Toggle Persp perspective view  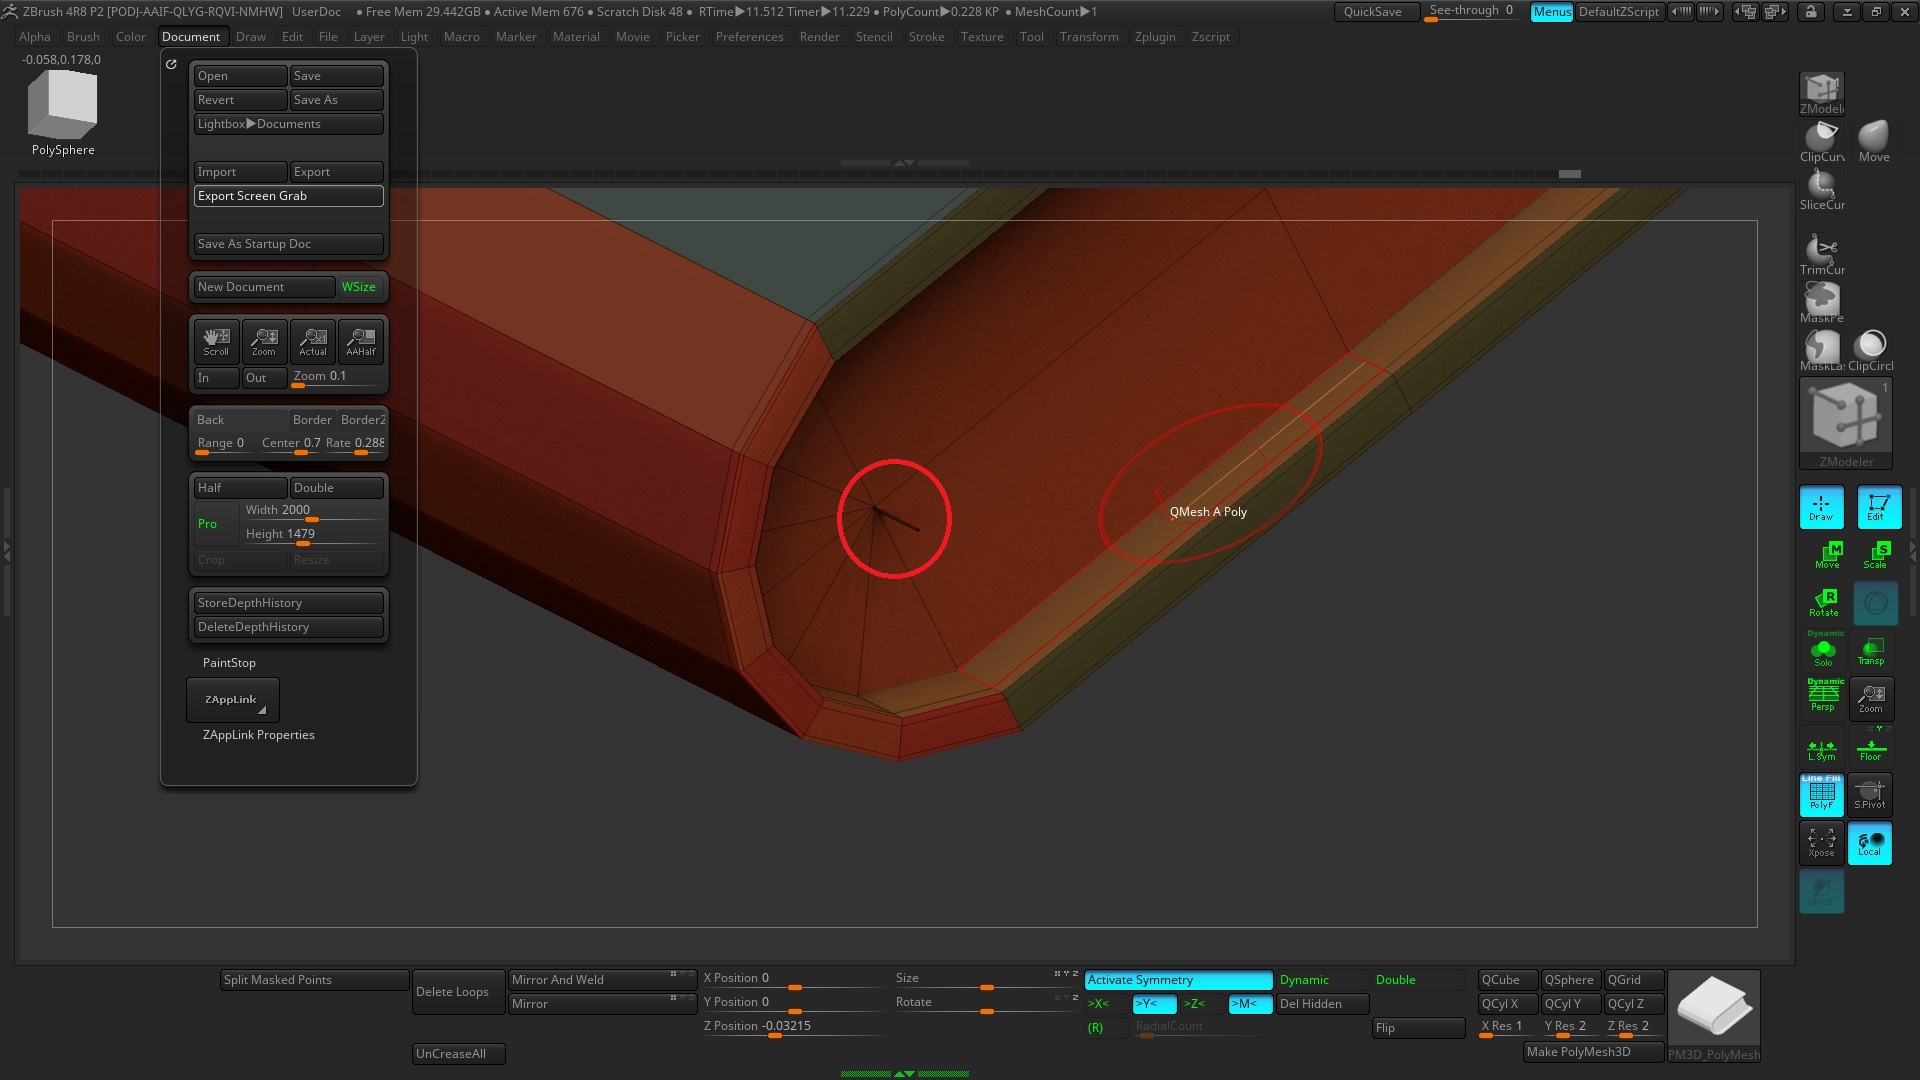1823,698
